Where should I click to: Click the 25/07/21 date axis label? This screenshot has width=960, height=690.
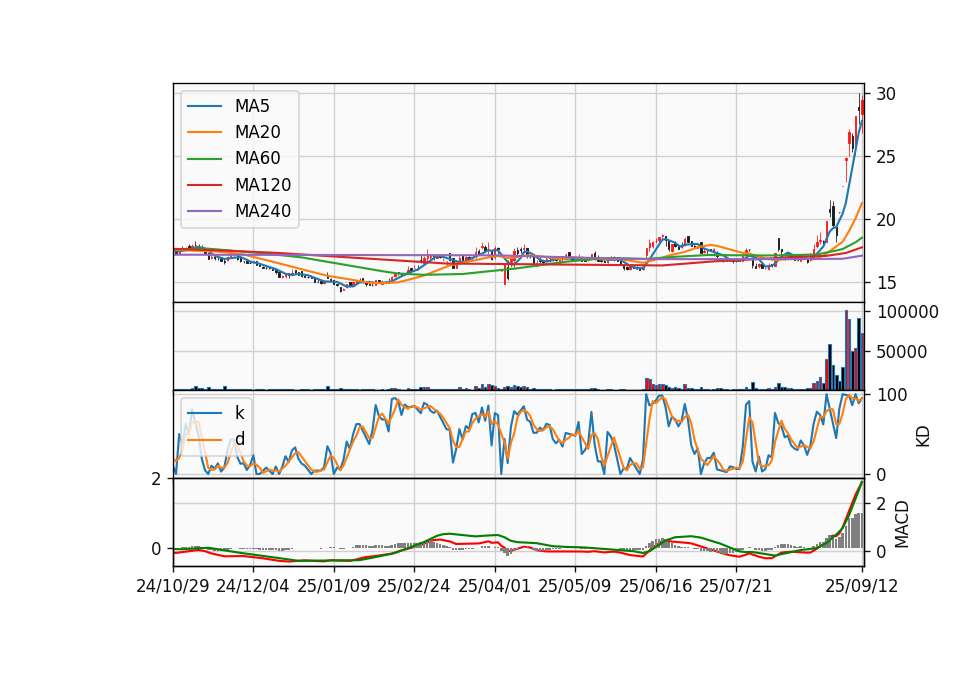(736, 587)
